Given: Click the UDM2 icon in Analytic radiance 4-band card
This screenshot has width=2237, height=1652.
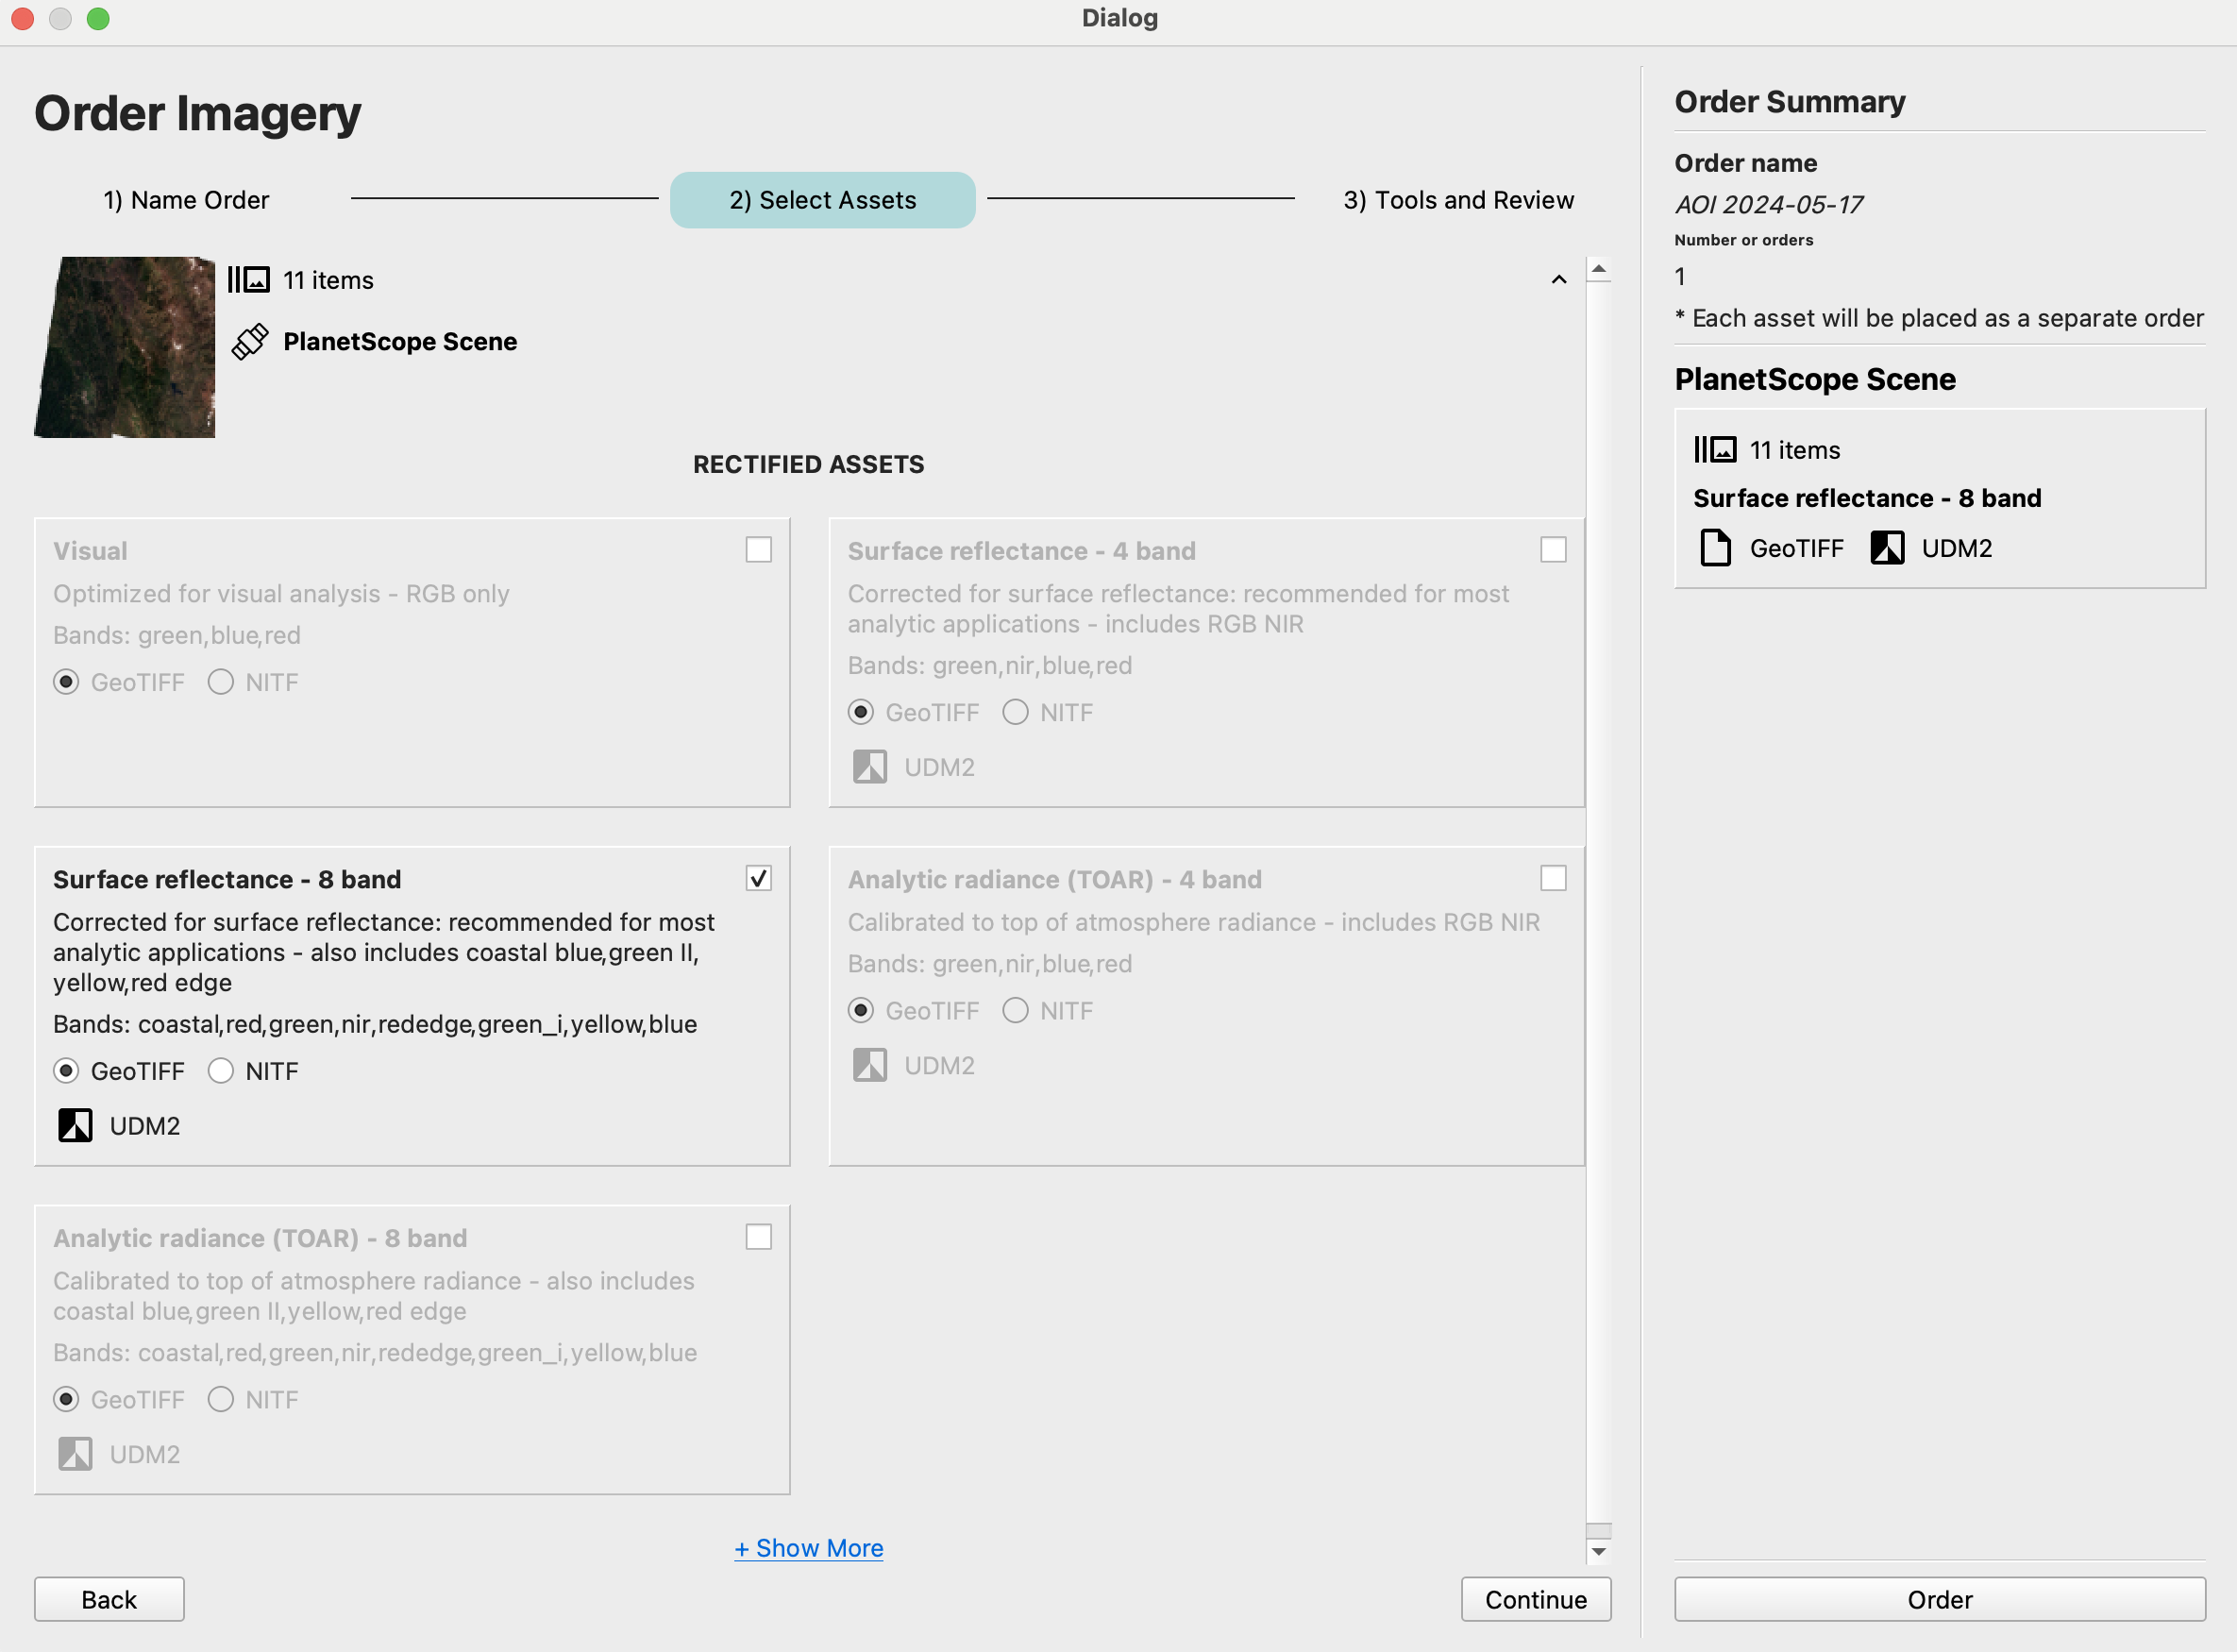Looking at the screenshot, I should pos(870,1064).
